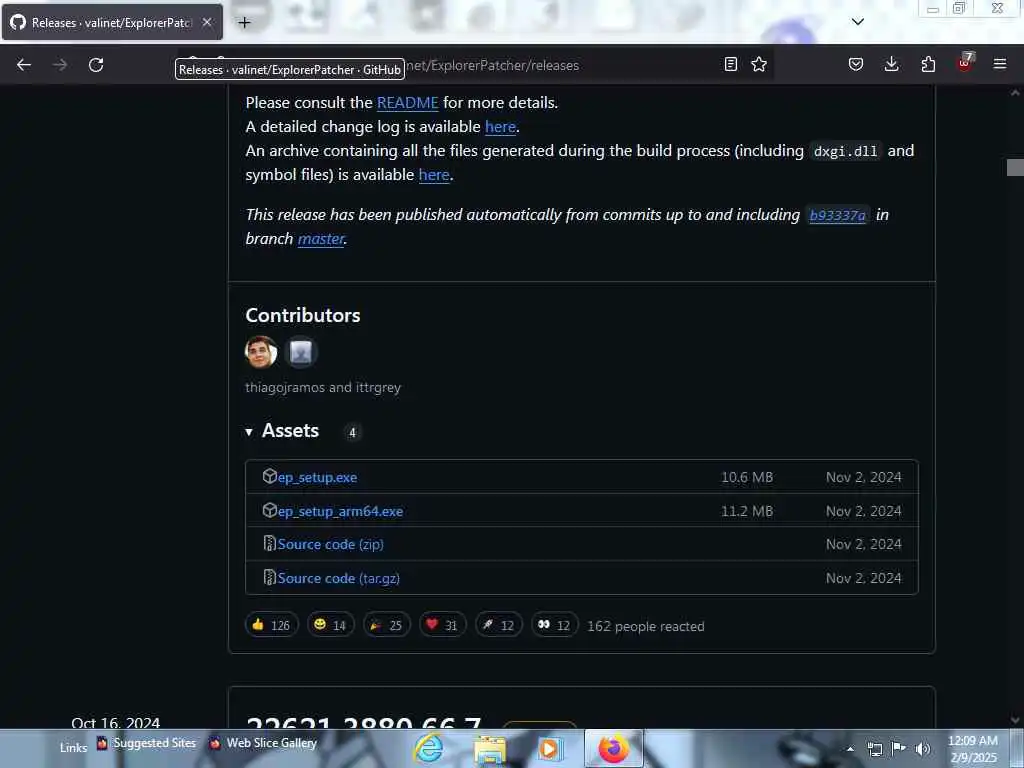Screen dimensions: 1024x768
Task: Open the volume speaker icon
Action: pos(923,749)
